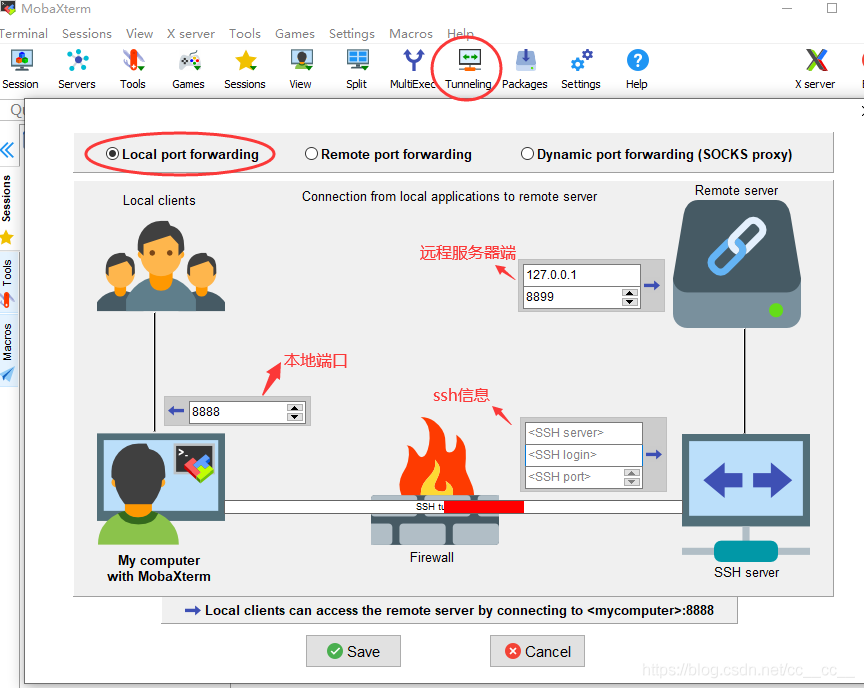This screenshot has width=864, height=688.
Task: Switch to the Sessions side tab
Action: 7,208
